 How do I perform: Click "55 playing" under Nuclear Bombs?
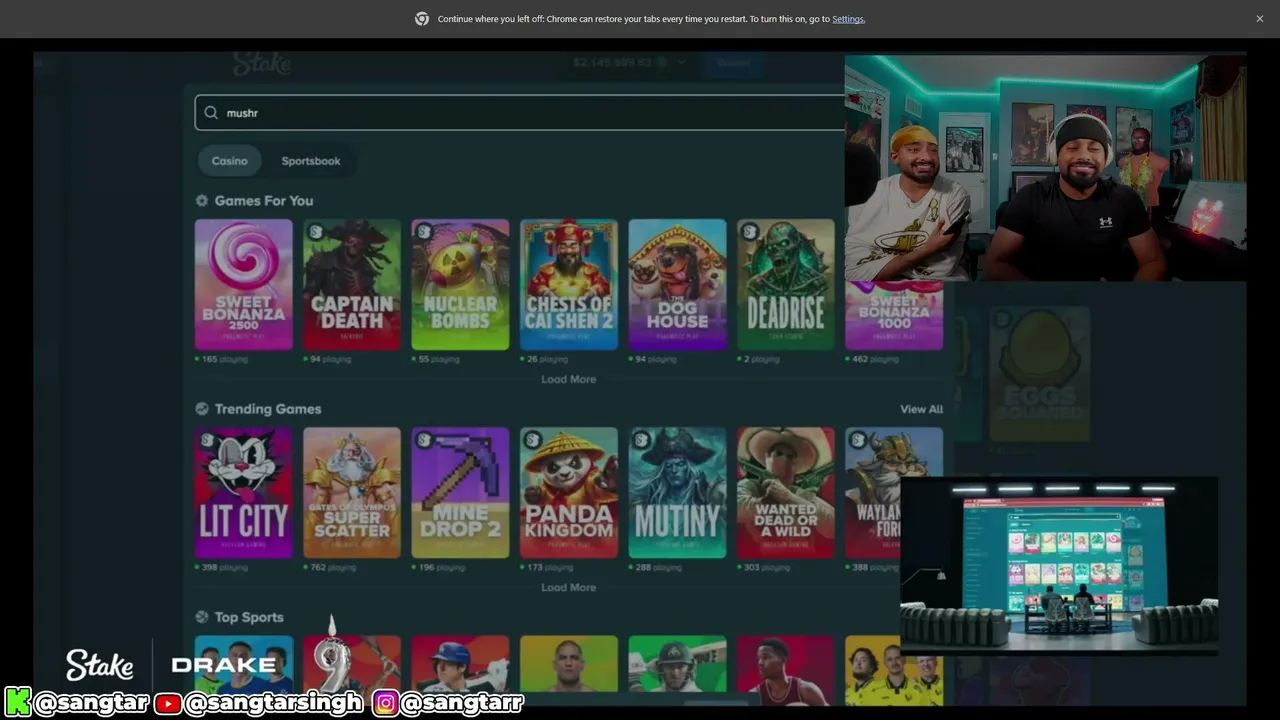click(436, 359)
